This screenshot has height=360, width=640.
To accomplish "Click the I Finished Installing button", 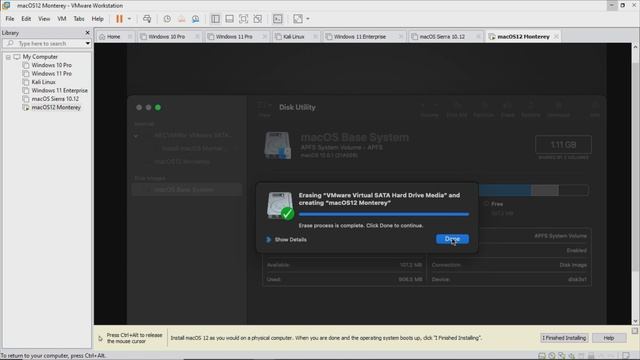I will pos(564,338).
